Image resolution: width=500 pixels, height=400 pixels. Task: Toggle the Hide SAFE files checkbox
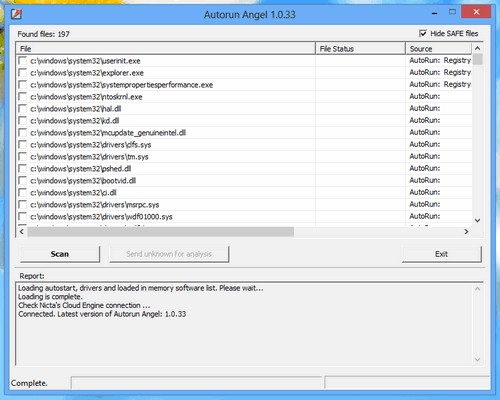tap(423, 33)
